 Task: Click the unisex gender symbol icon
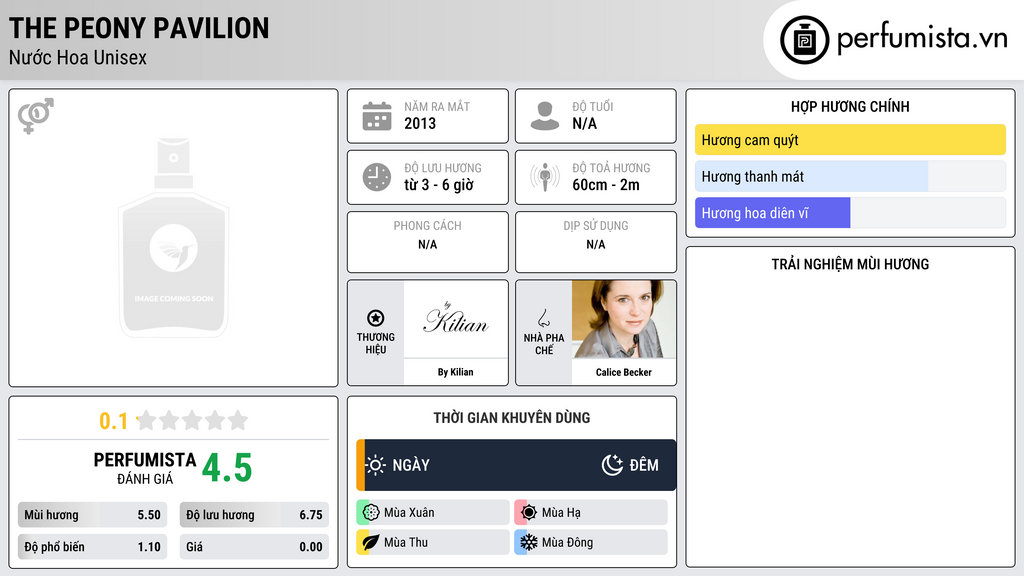35,116
